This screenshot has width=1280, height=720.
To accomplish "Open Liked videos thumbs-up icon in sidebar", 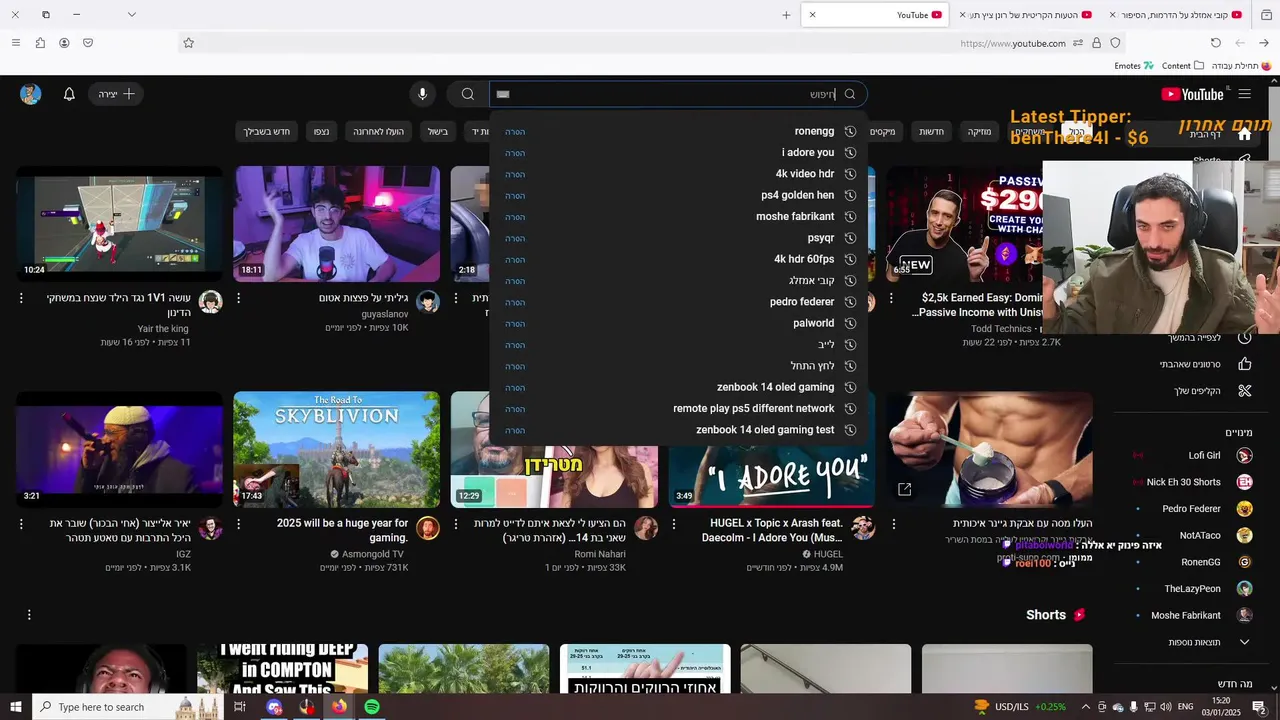I will click(x=1245, y=364).
